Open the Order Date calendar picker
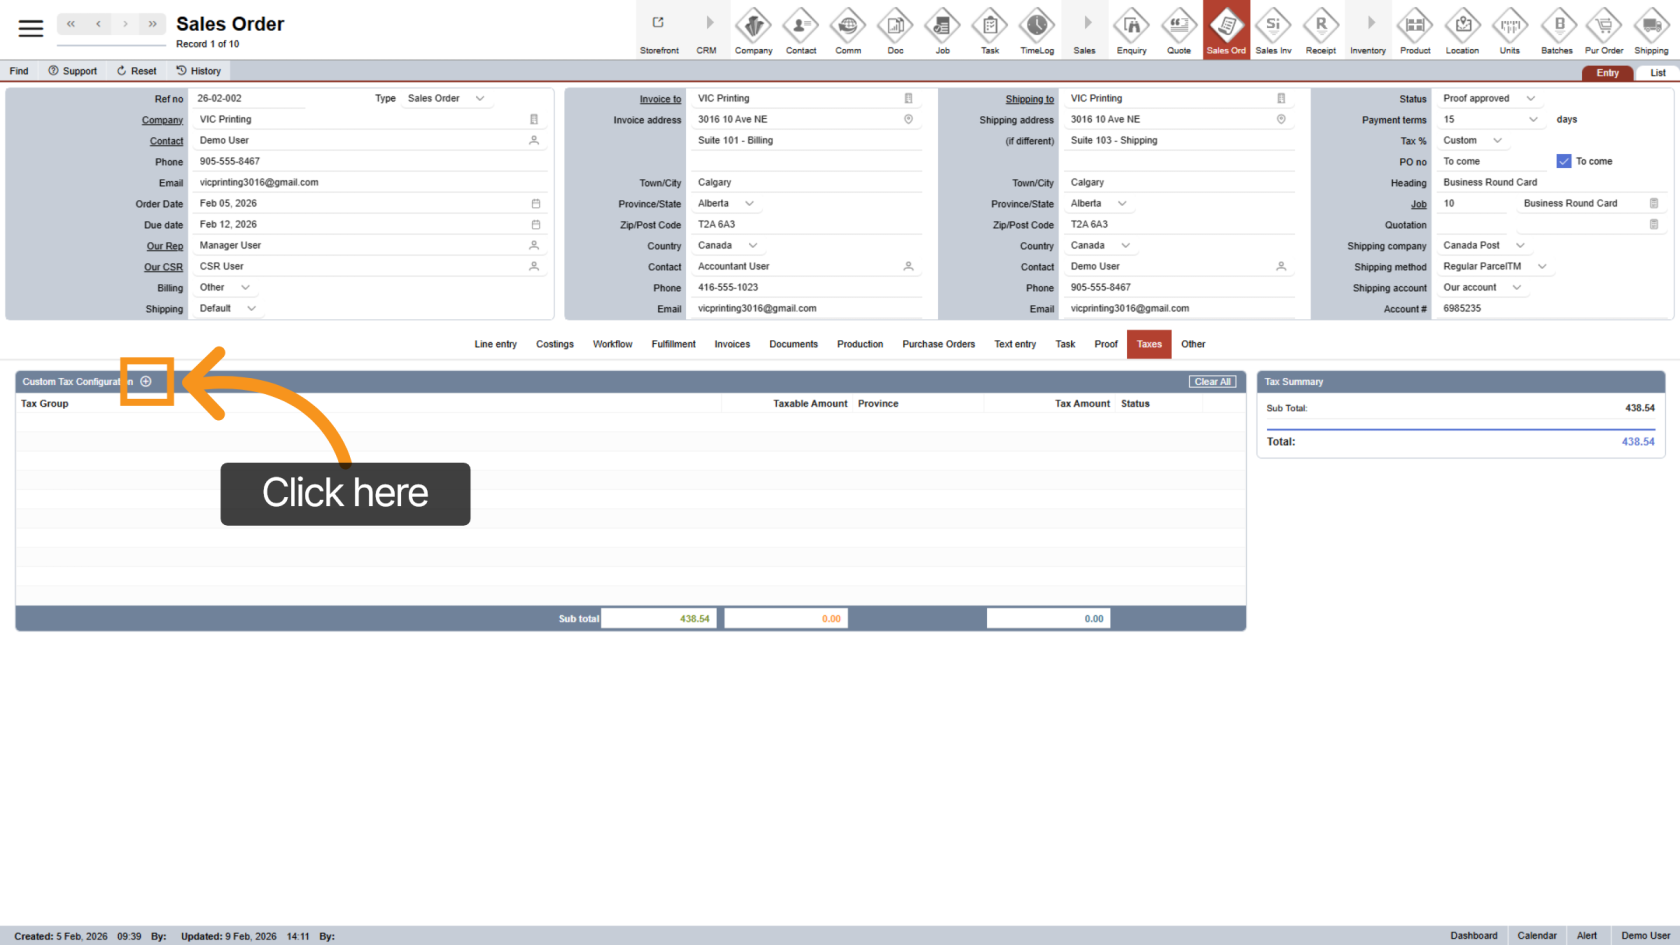This screenshot has width=1680, height=945. point(535,204)
